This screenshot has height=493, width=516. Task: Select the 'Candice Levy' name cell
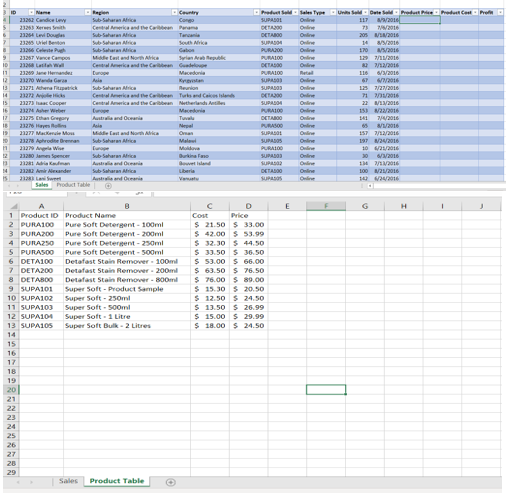pos(63,20)
